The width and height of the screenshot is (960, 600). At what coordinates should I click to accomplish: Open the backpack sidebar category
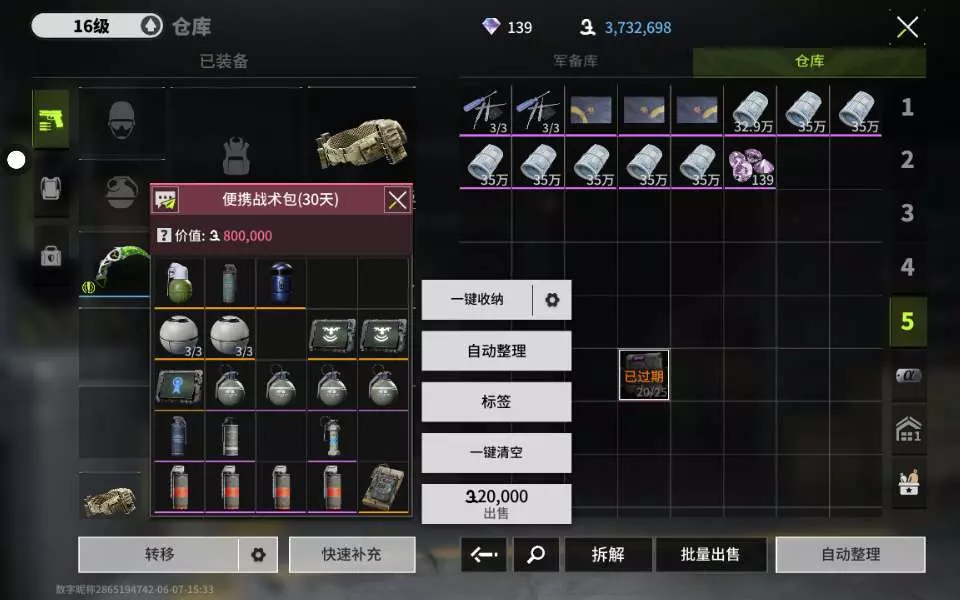[x=51, y=187]
